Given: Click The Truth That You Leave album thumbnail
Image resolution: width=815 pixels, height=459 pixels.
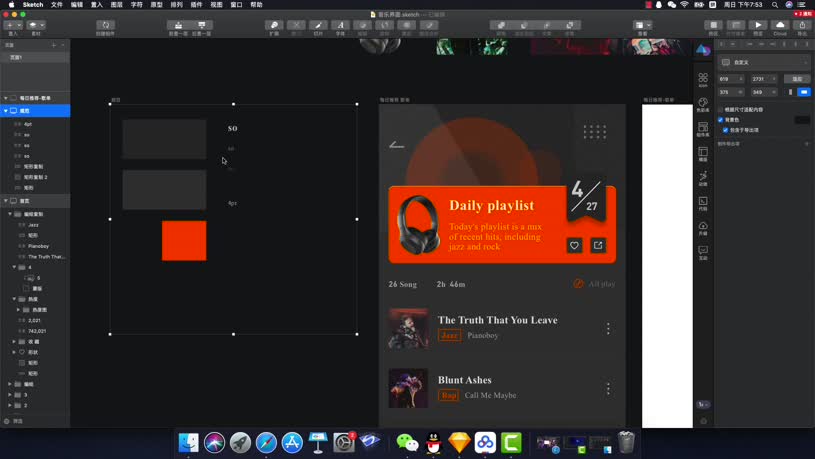Looking at the screenshot, I should [x=409, y=328].
